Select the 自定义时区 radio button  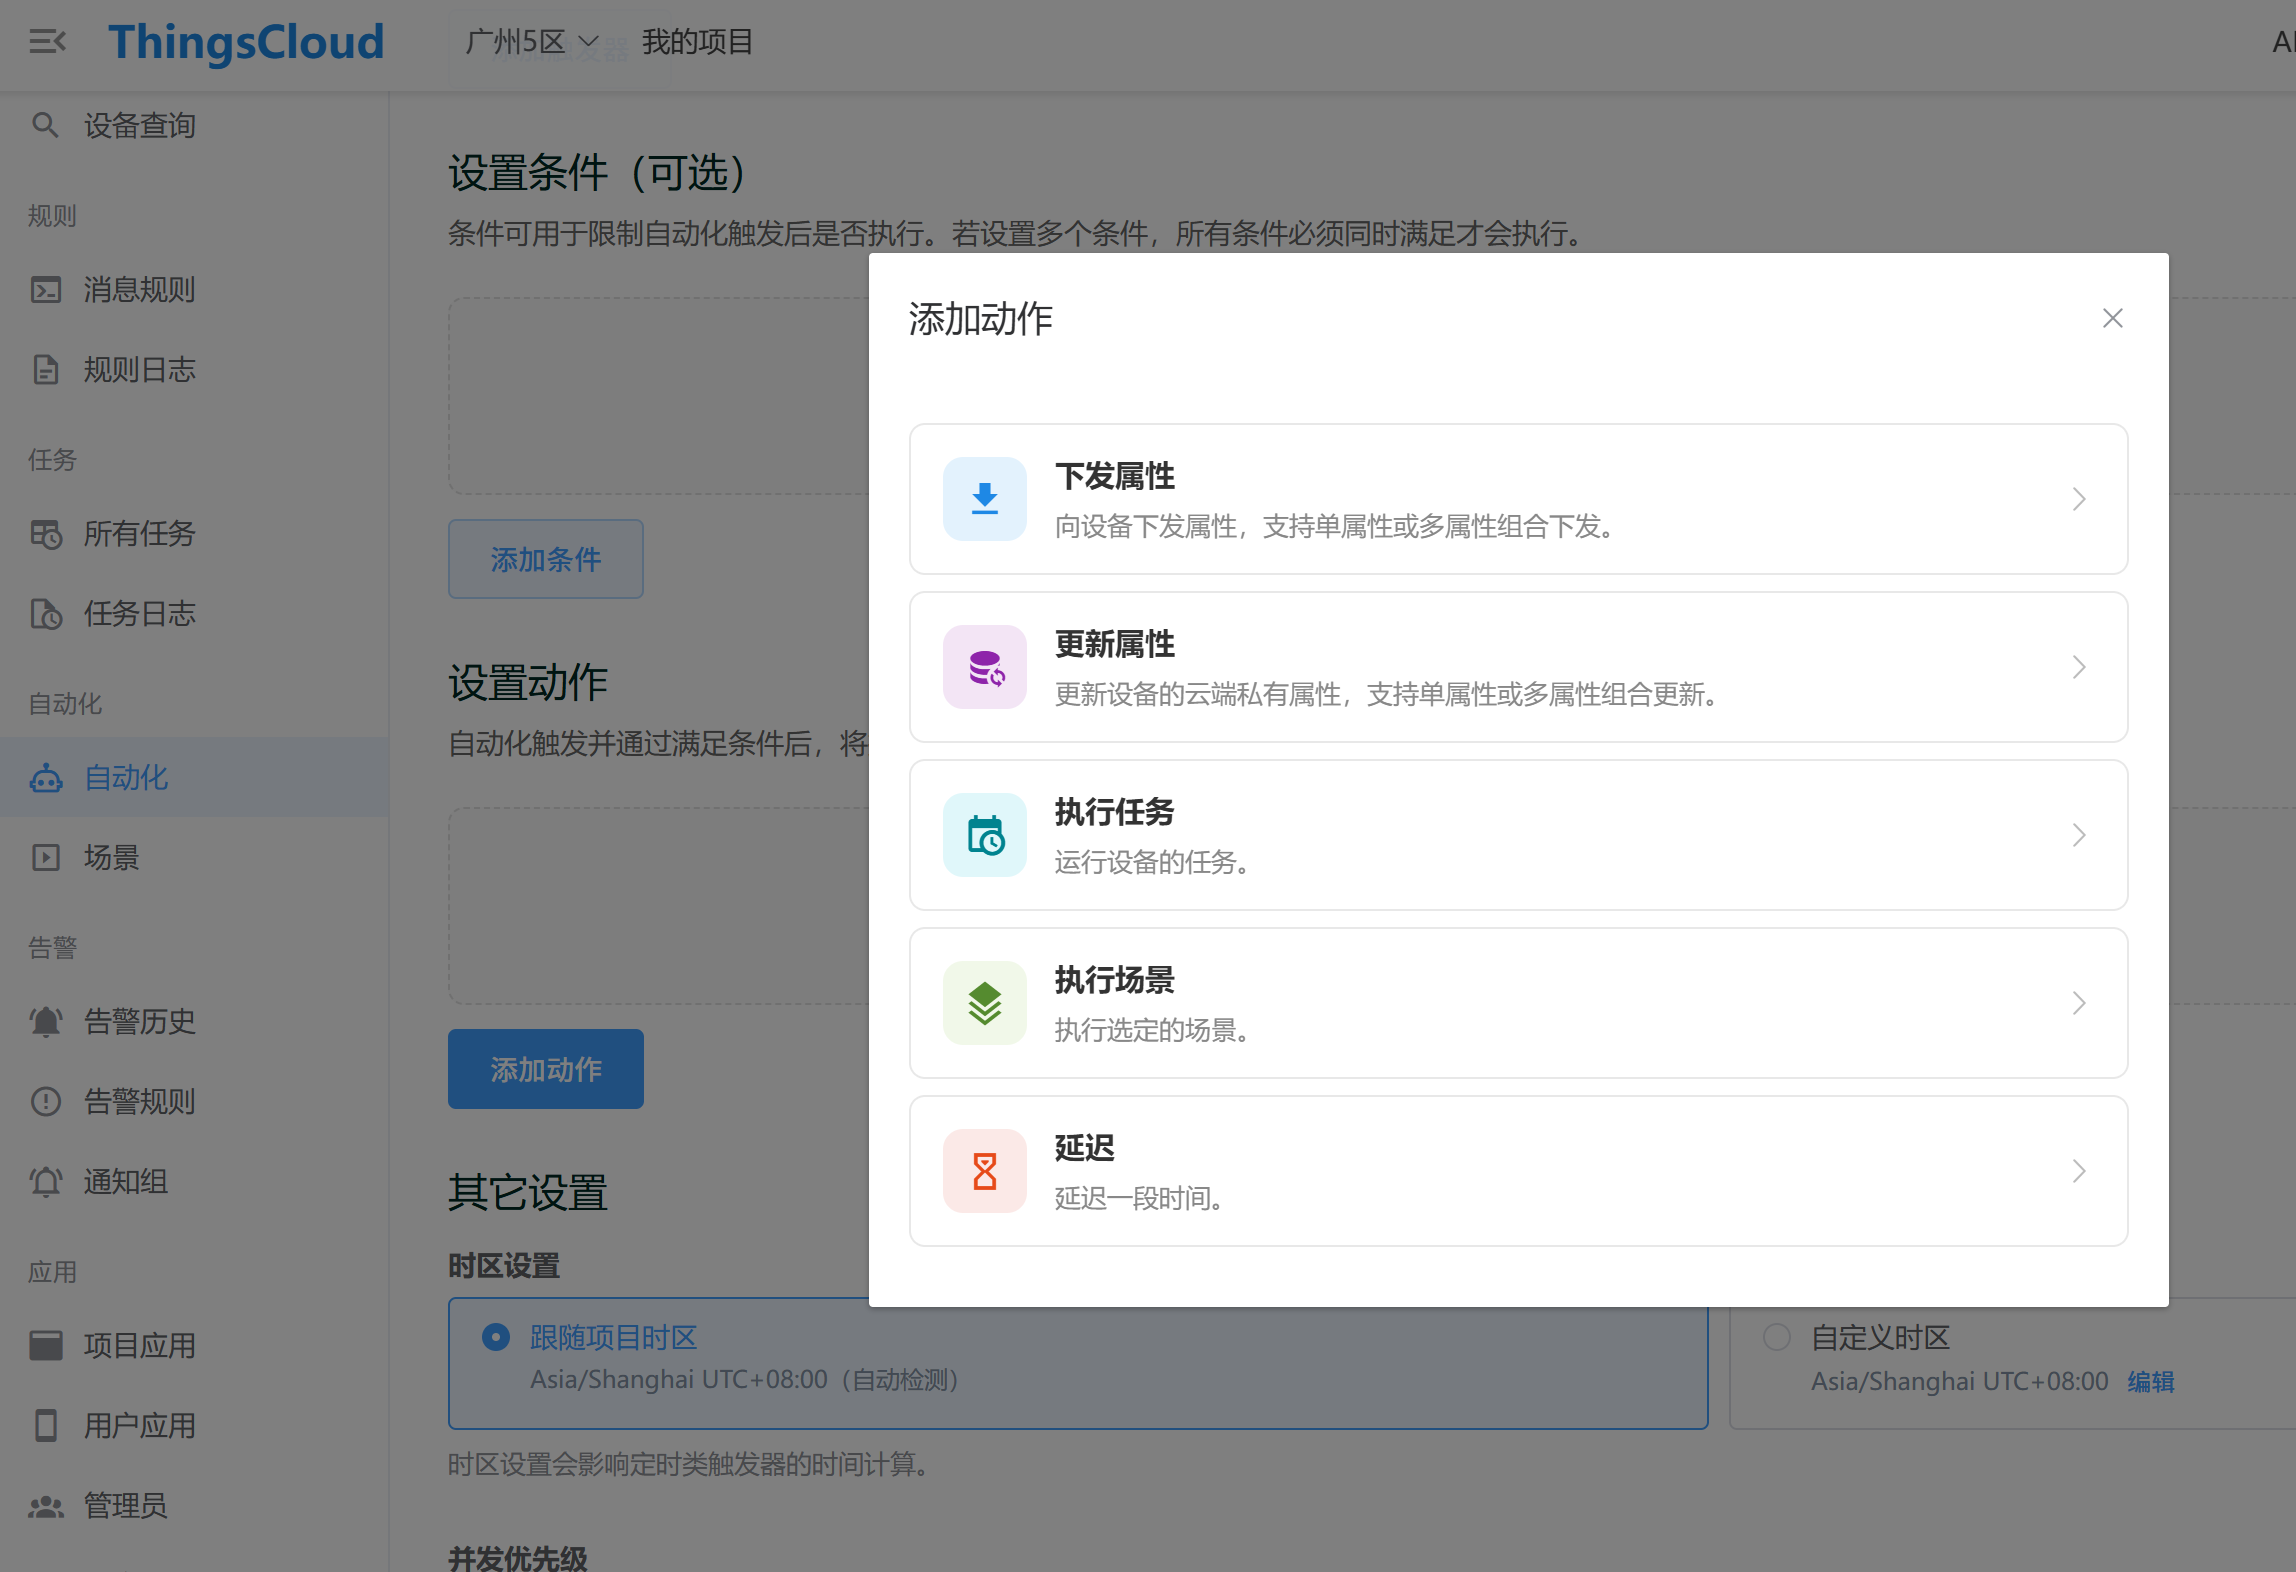tap(1776, 1337)
